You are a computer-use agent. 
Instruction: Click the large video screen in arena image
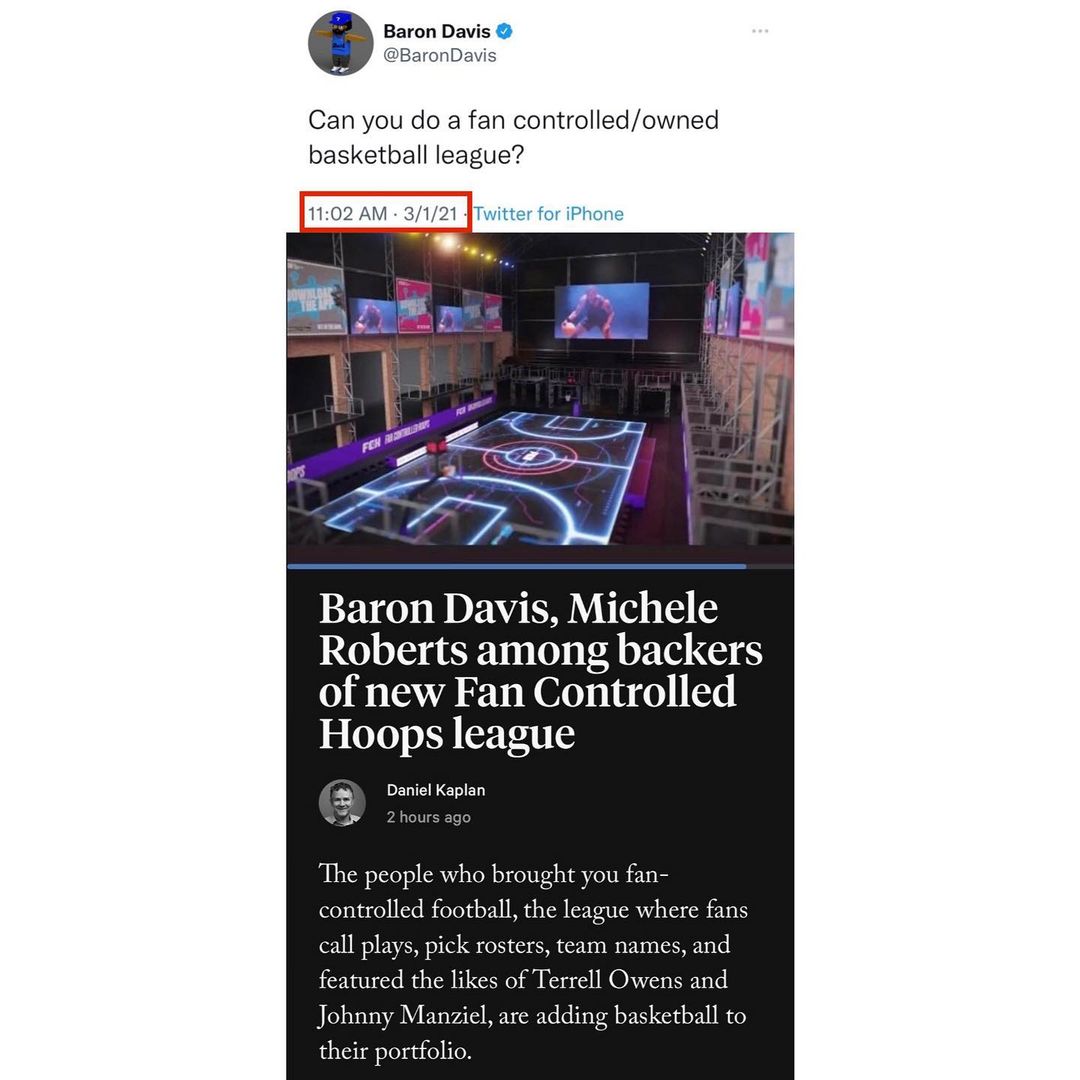click(x=601, y=311)
